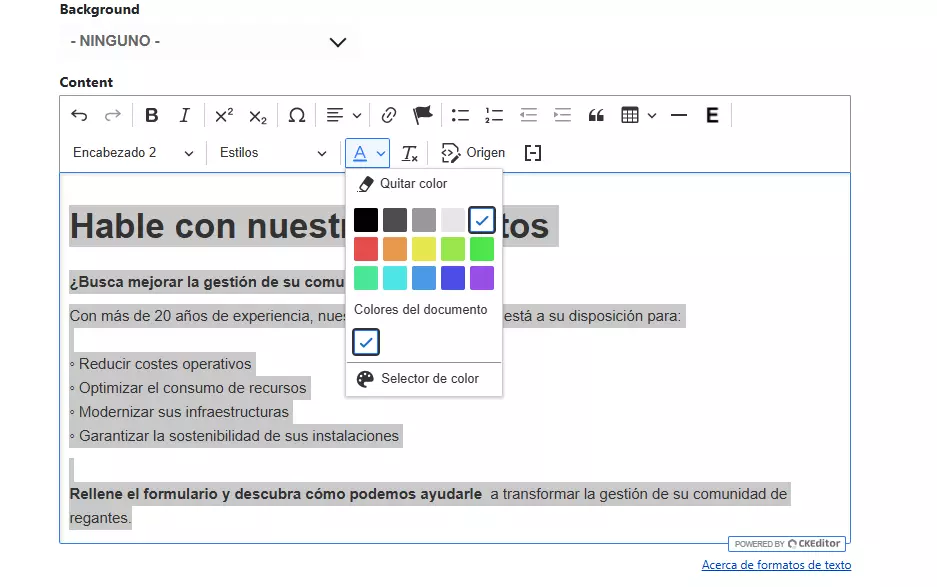The width and height of the screenshot is (937, 587).
Task: Undo the last change
Action: click(x=79, y=115)
